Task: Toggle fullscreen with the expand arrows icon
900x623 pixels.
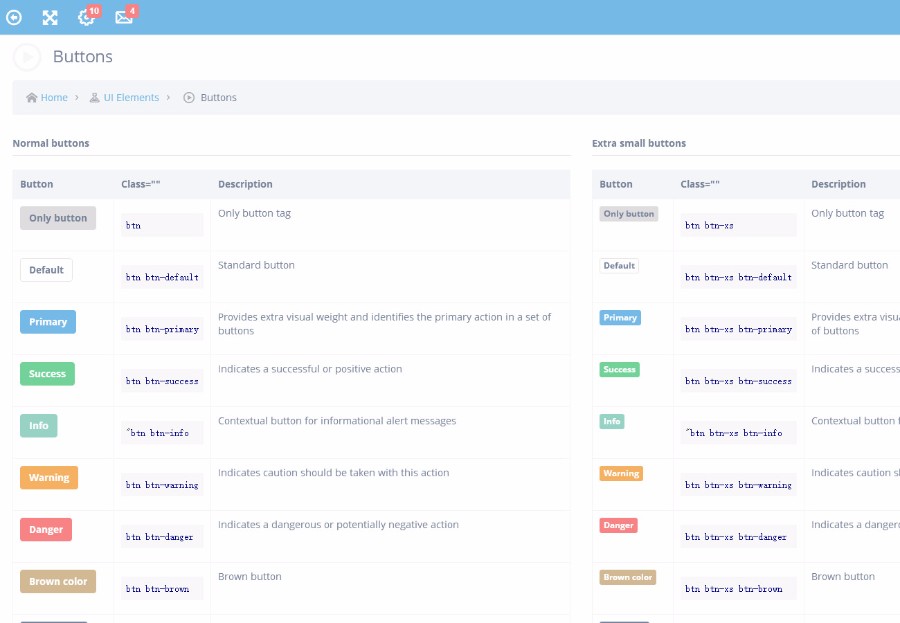Action: click(50, 18)
